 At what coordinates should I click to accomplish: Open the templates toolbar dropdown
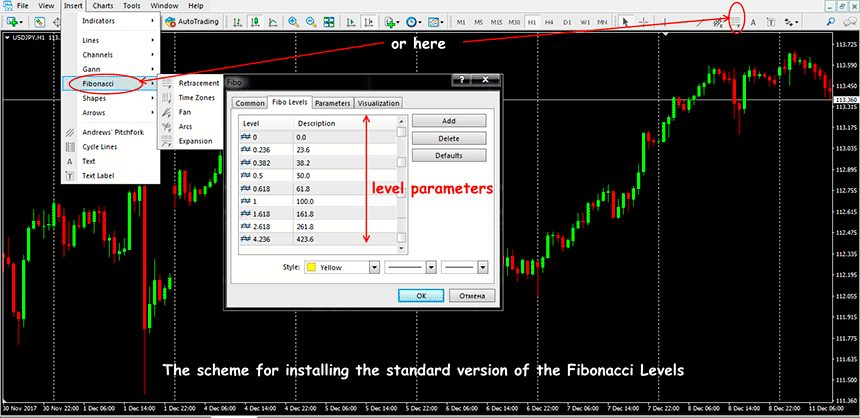[x=435, y=22]
